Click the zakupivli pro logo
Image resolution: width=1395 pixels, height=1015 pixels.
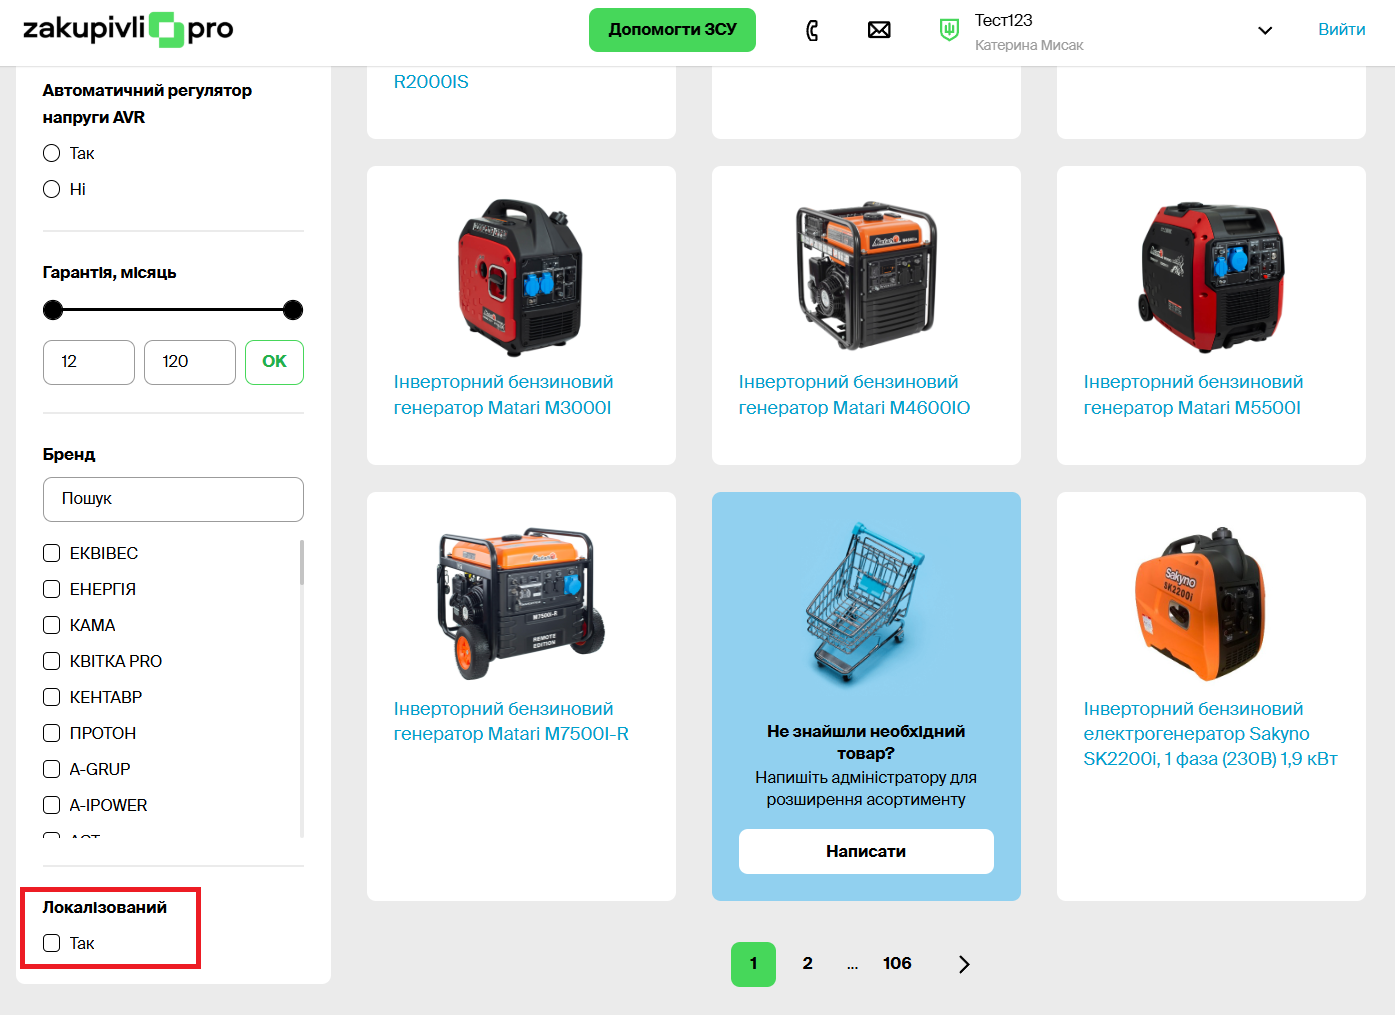[x=128, y=29]
